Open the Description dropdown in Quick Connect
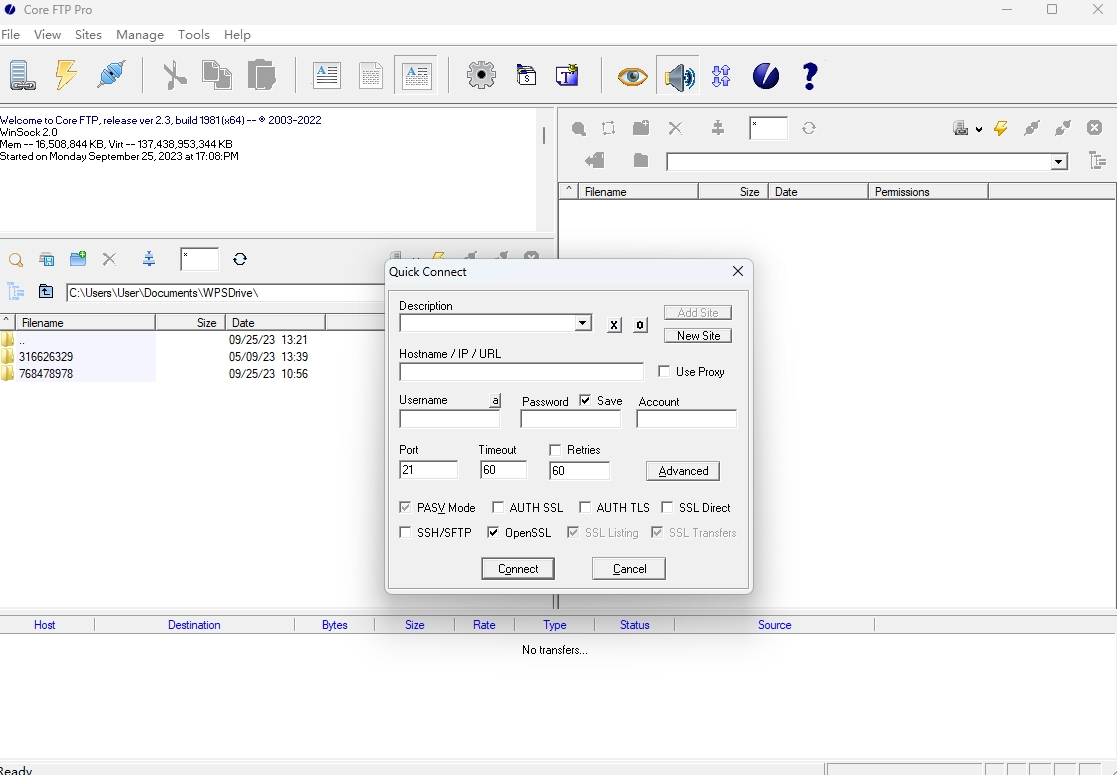1117x775 pixels. coord(582,323)
